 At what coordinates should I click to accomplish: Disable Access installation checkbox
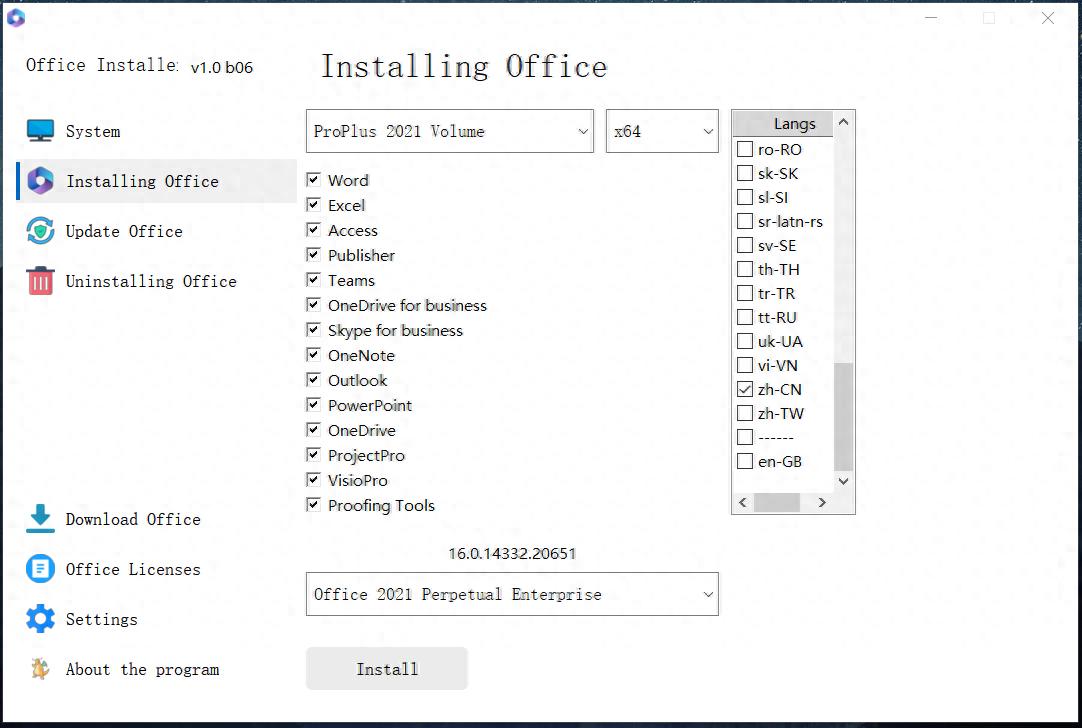click(x=313, y=229)
